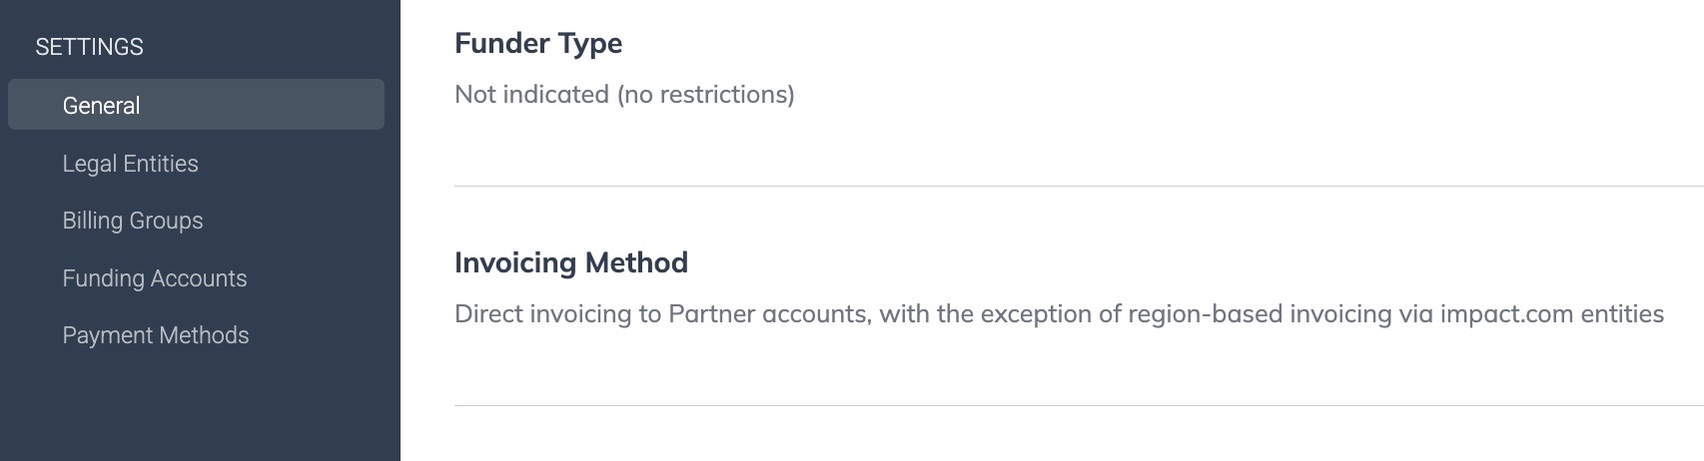Click the words "Partner accounts"
This screenshot has height=461, width=1704.
(x=769, y=314)
